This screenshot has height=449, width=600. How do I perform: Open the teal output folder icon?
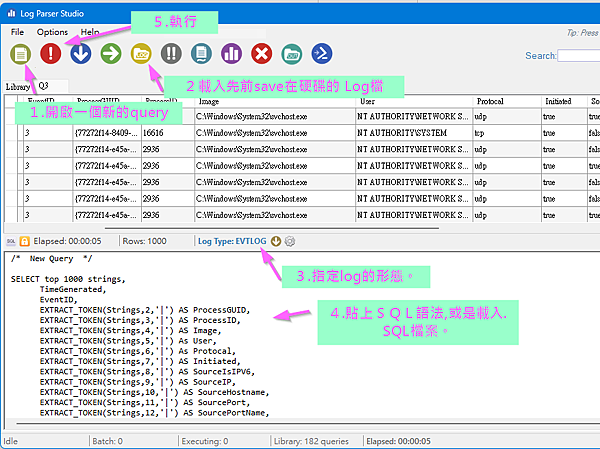click(x=292, y=54)
